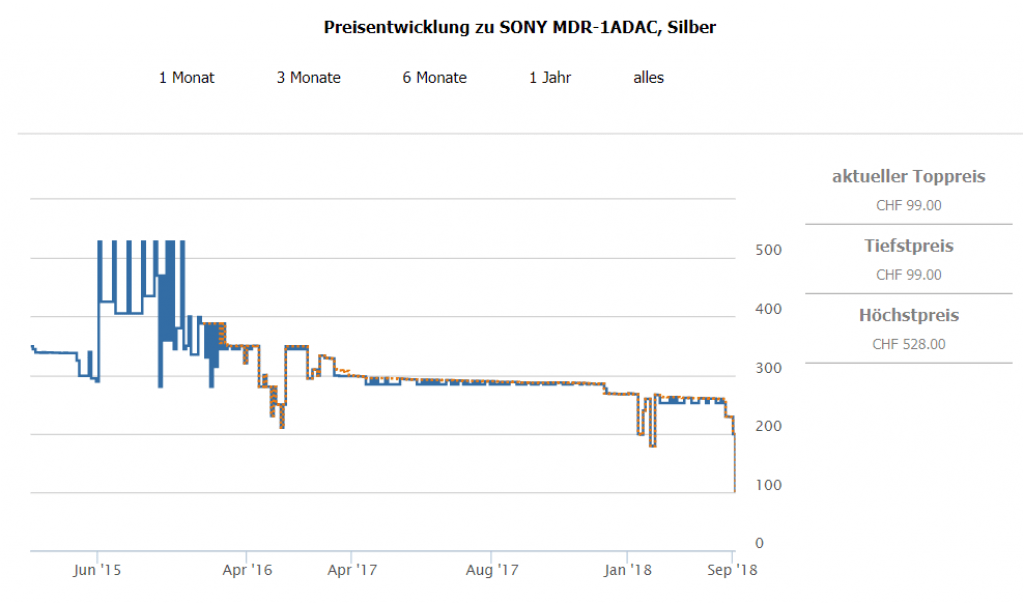Click the 0 price axis label
Viewport: 1024px width, 603px height.
759,543
